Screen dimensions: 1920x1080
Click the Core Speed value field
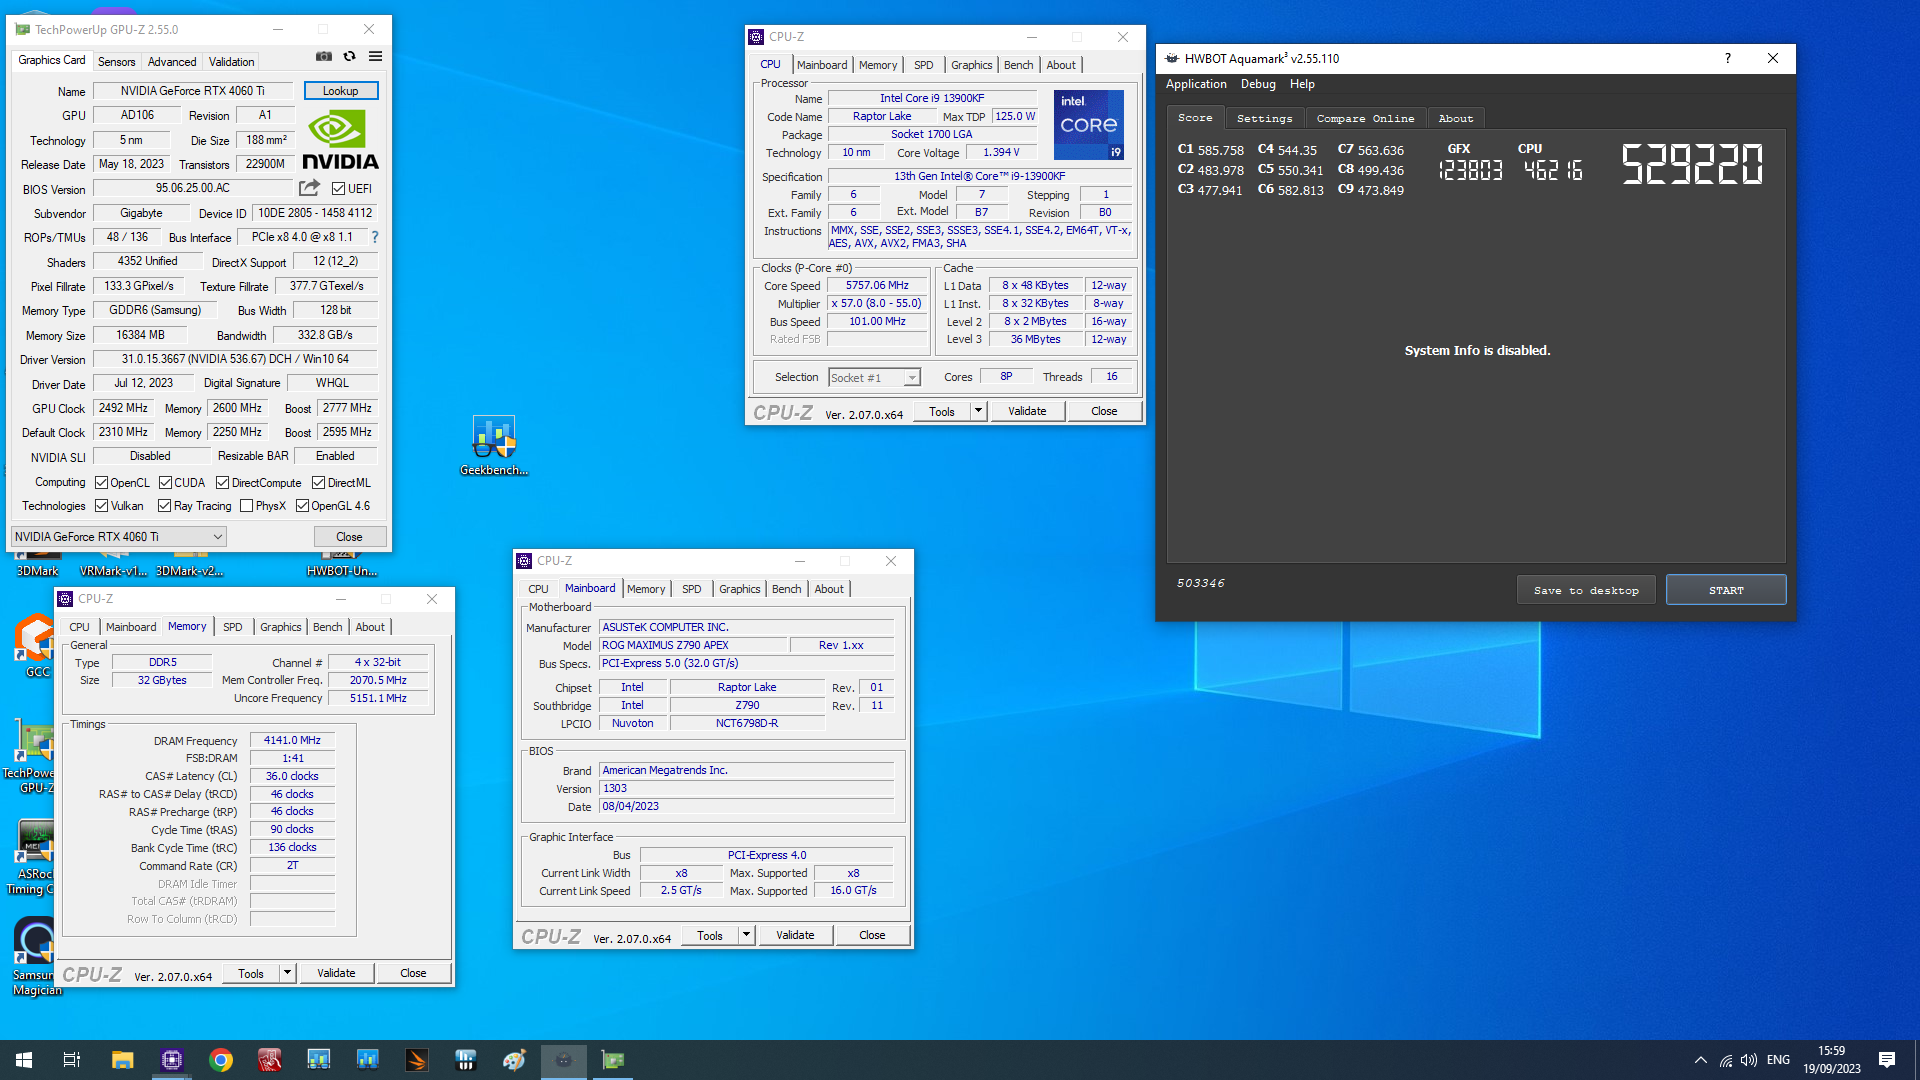877,286
